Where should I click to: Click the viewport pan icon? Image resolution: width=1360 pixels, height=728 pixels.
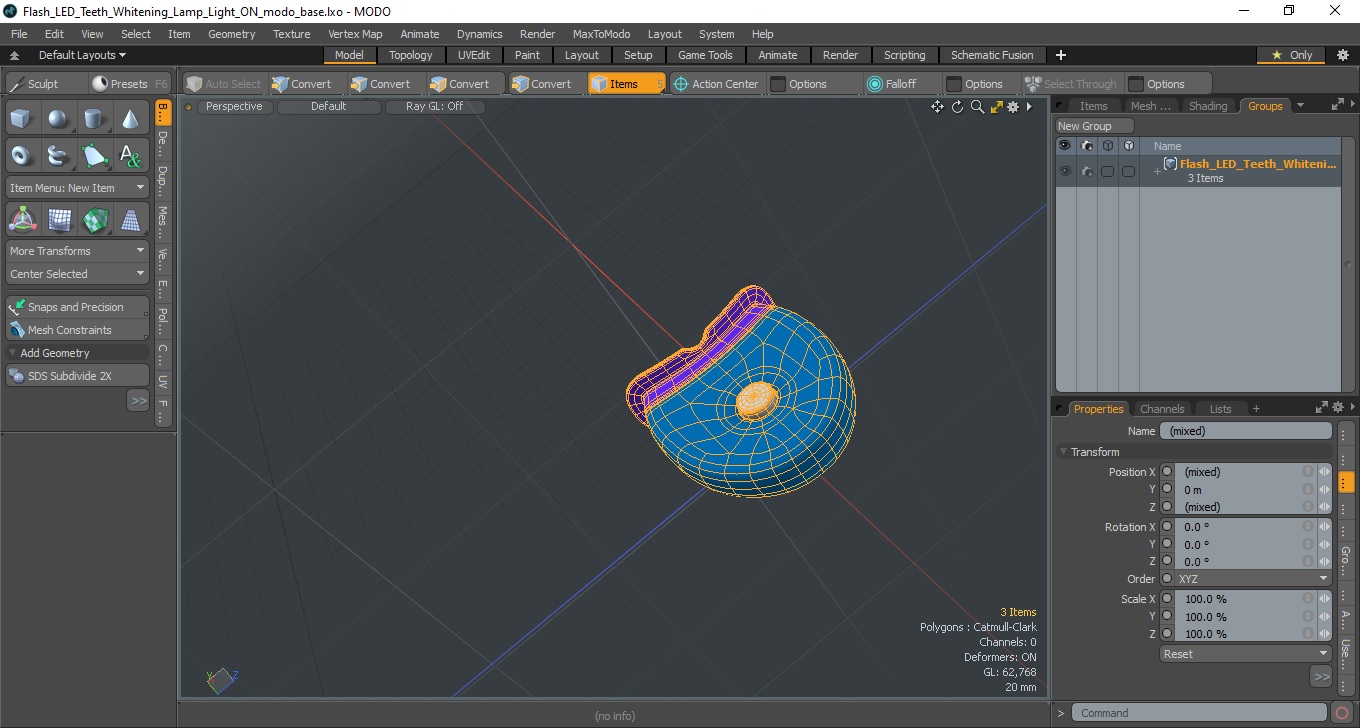937,107
